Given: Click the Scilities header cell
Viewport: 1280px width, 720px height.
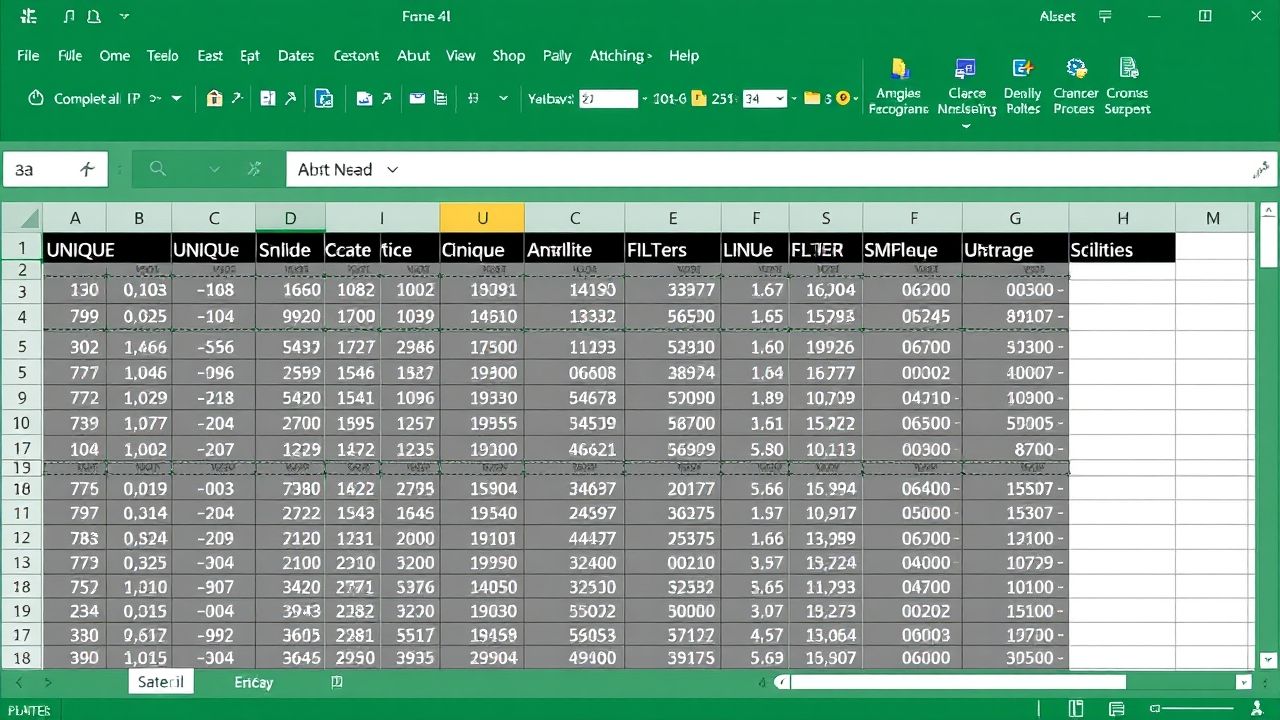Looking at the screenshot, I should [x=1122, y=249].
